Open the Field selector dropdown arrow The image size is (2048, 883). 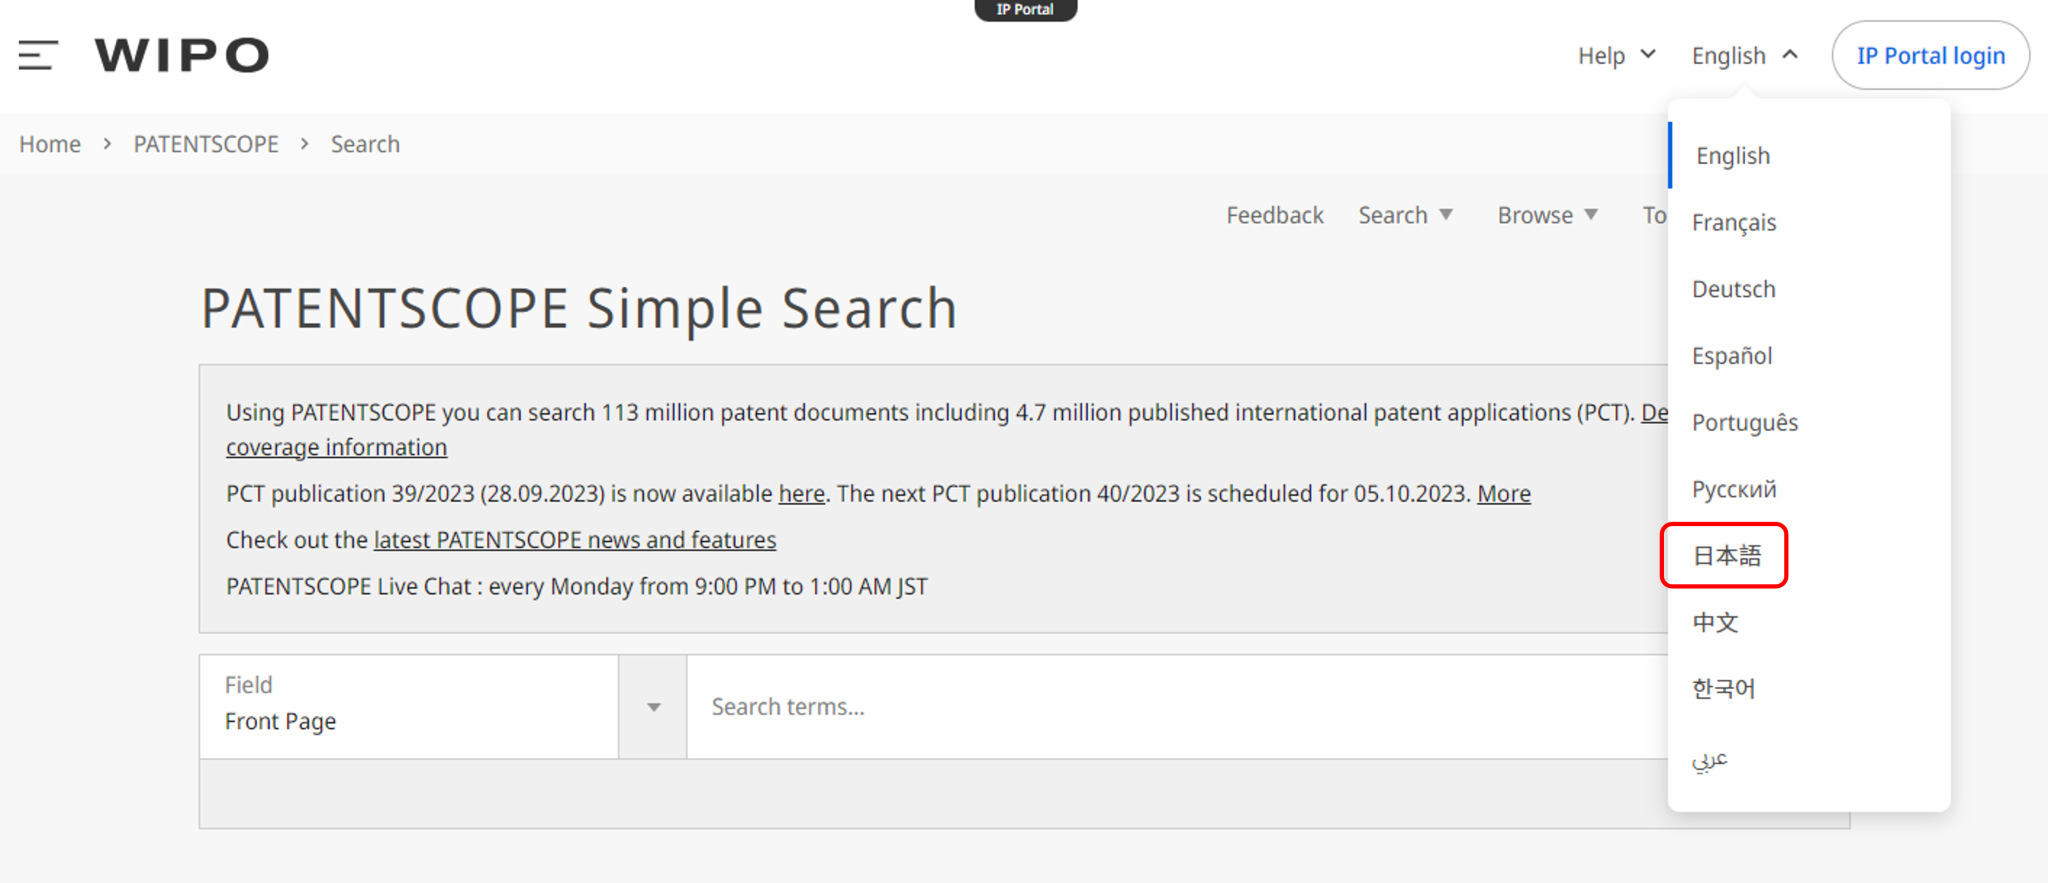(x=653, y=707)
